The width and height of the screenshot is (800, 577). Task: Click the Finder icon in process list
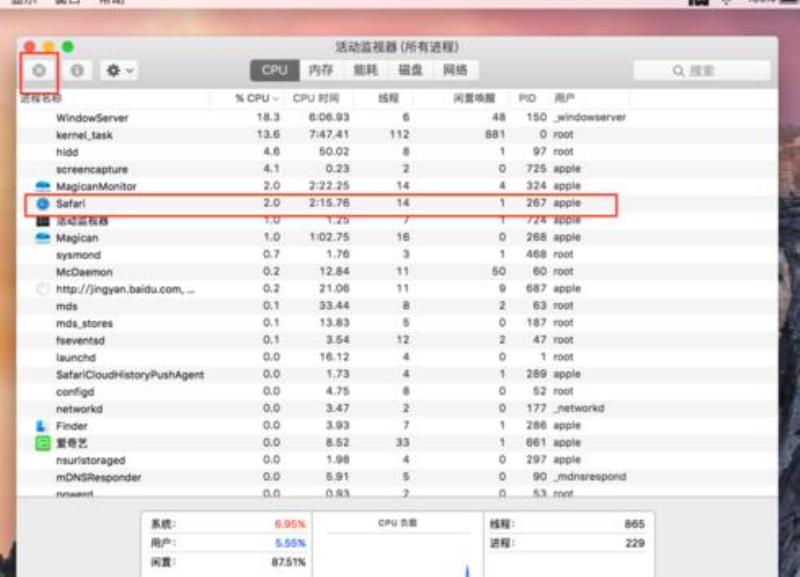(41, 426)
